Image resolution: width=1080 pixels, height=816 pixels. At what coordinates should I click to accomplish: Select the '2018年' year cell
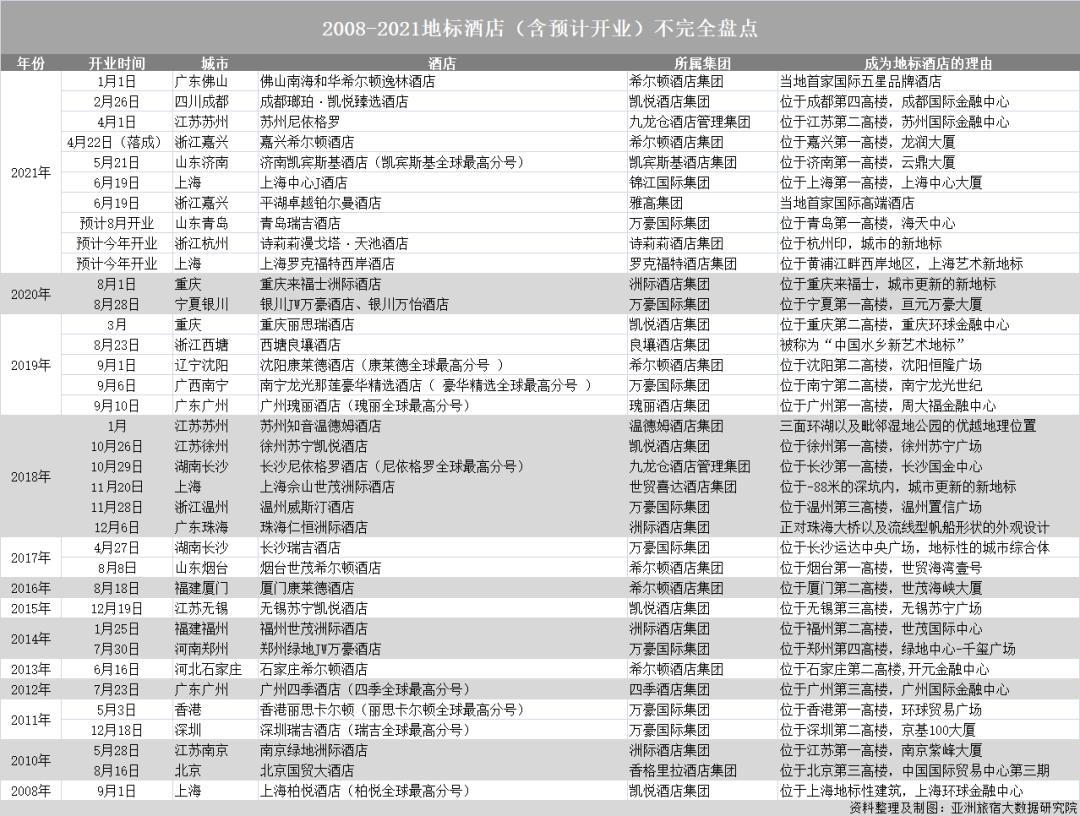click(x=31, y=477)
